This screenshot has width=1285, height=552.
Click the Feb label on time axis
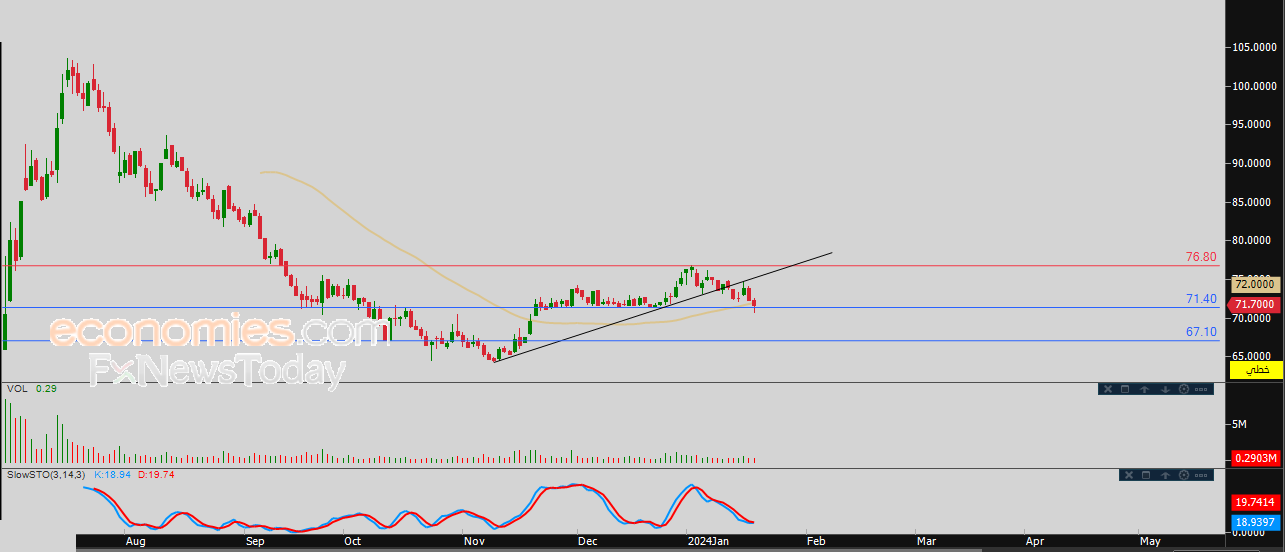point(816,541)
